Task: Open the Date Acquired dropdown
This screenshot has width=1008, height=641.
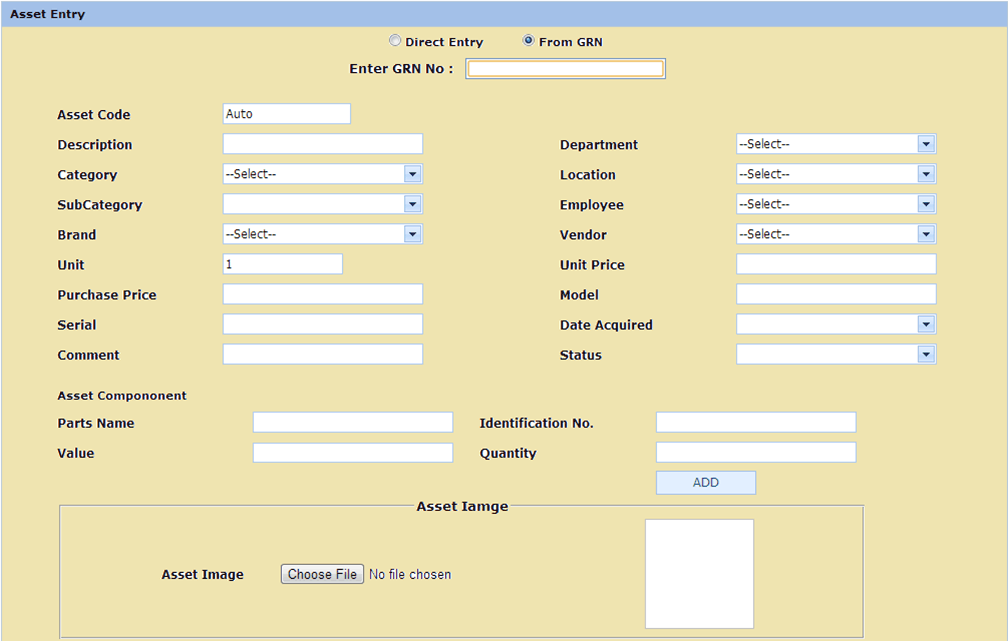Action: pos(835,324)
